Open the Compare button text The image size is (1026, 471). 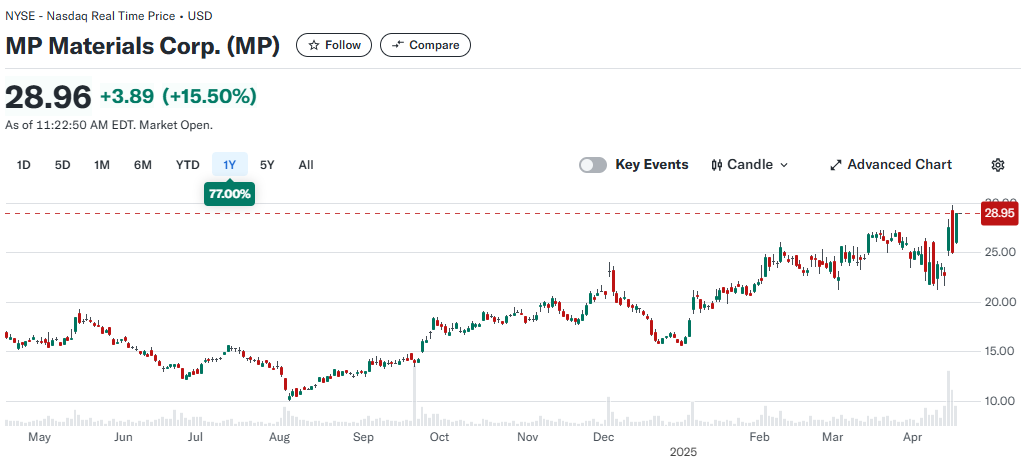pyautogui.click(x=434, y=45)
